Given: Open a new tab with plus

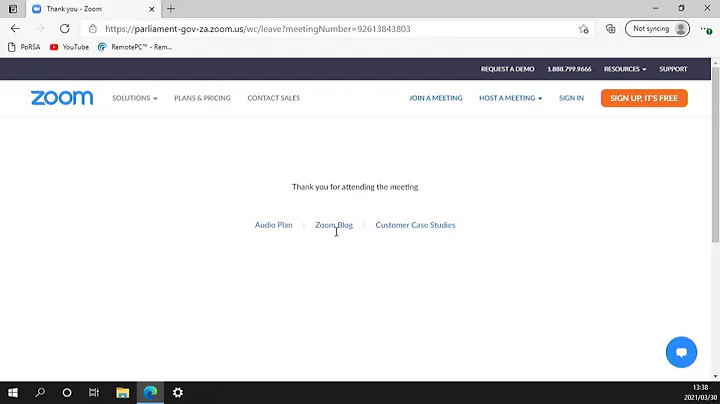Looking at the screenshot, I should pos(171,9).
